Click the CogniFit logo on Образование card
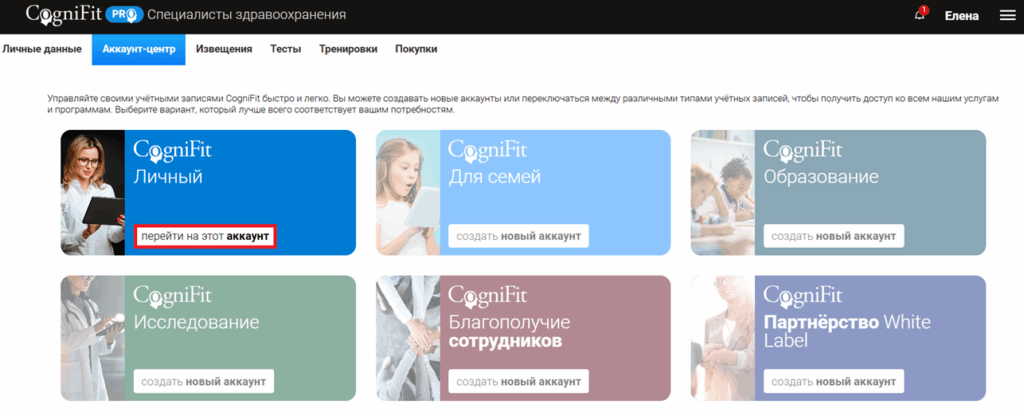1024x416 pixels. point(803,151)
